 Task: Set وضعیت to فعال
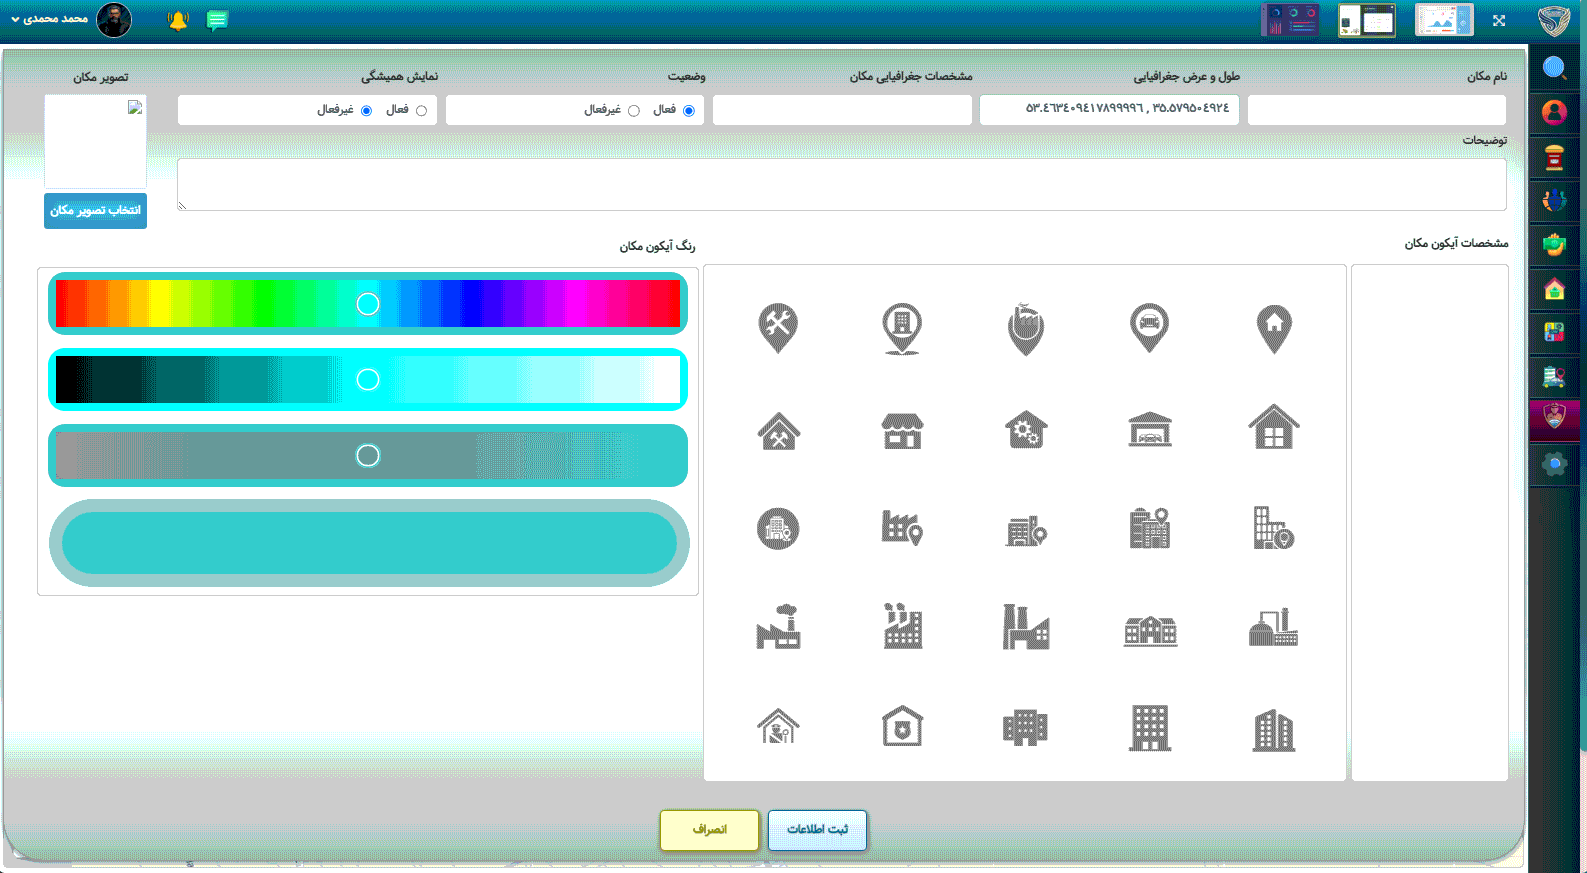688,111
